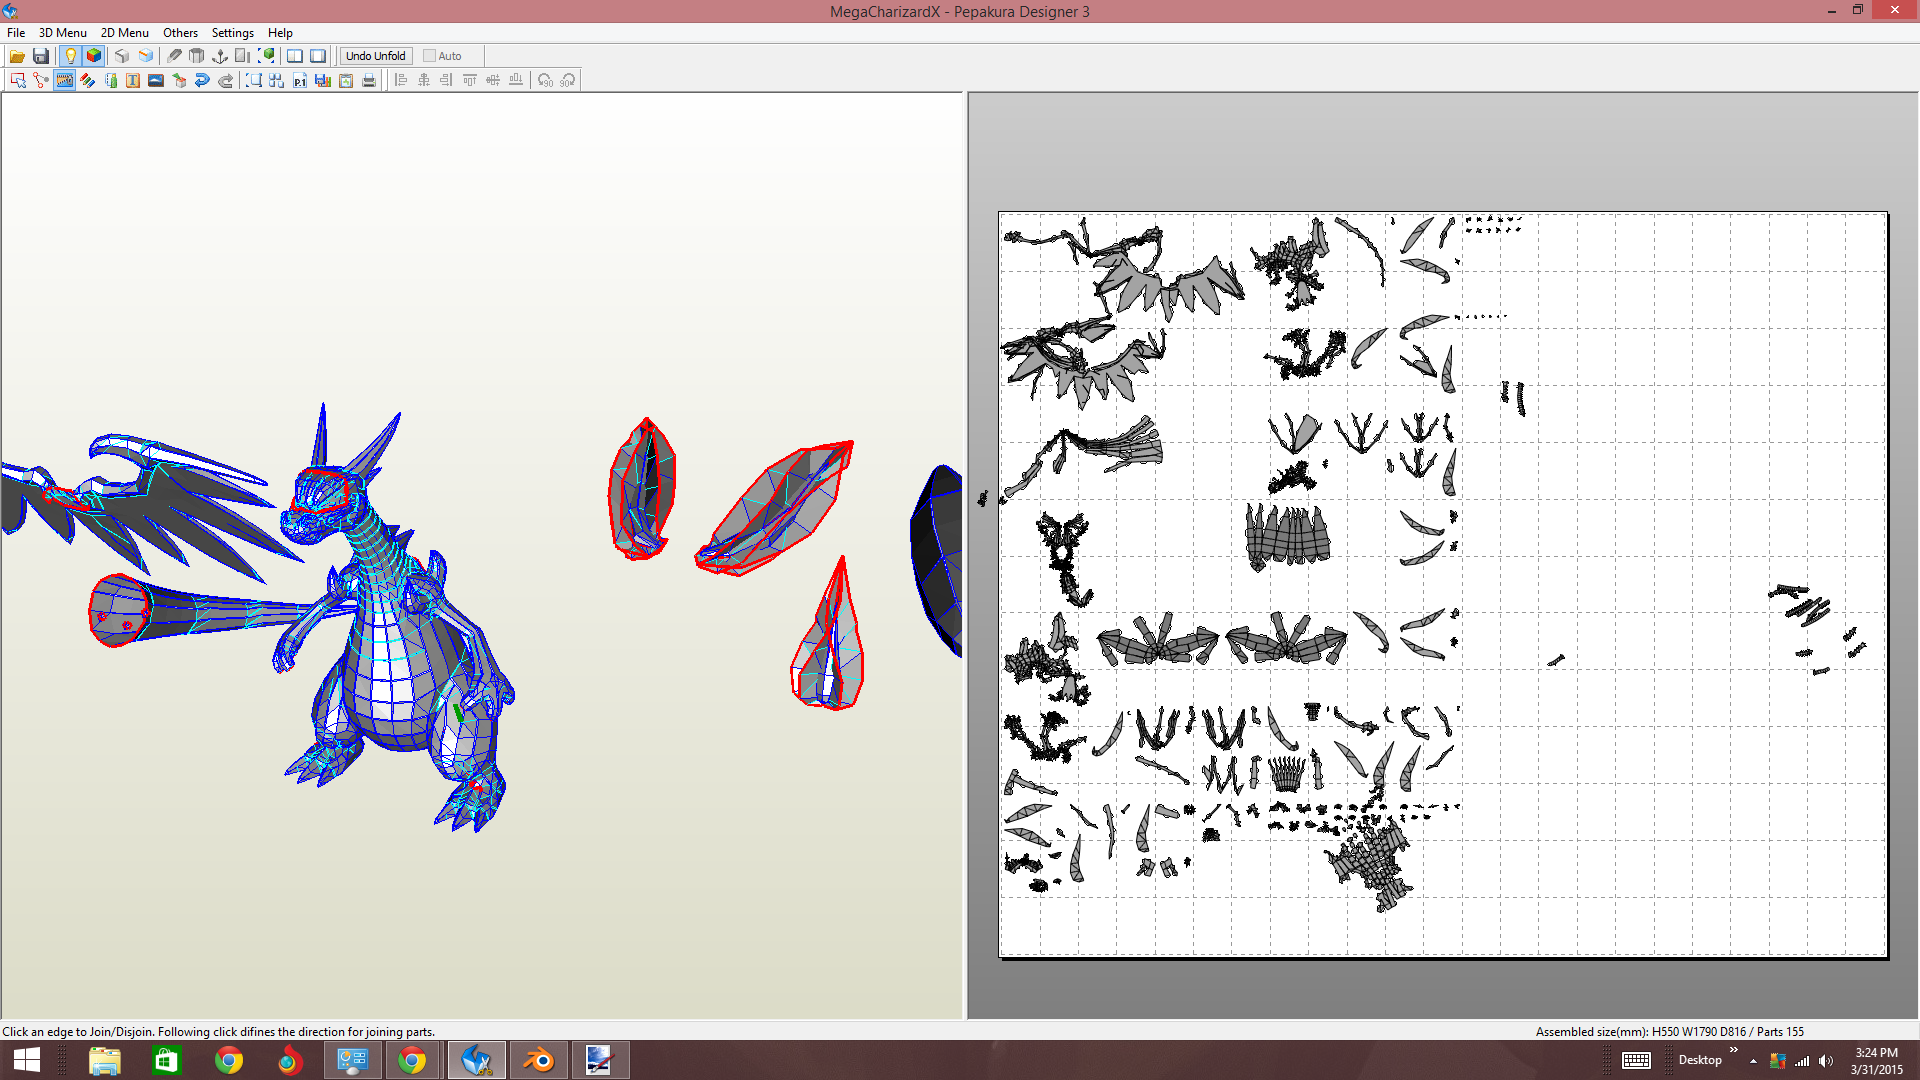
Task: Click the gray rectangle panel icon
Action: tap(243, 56)
